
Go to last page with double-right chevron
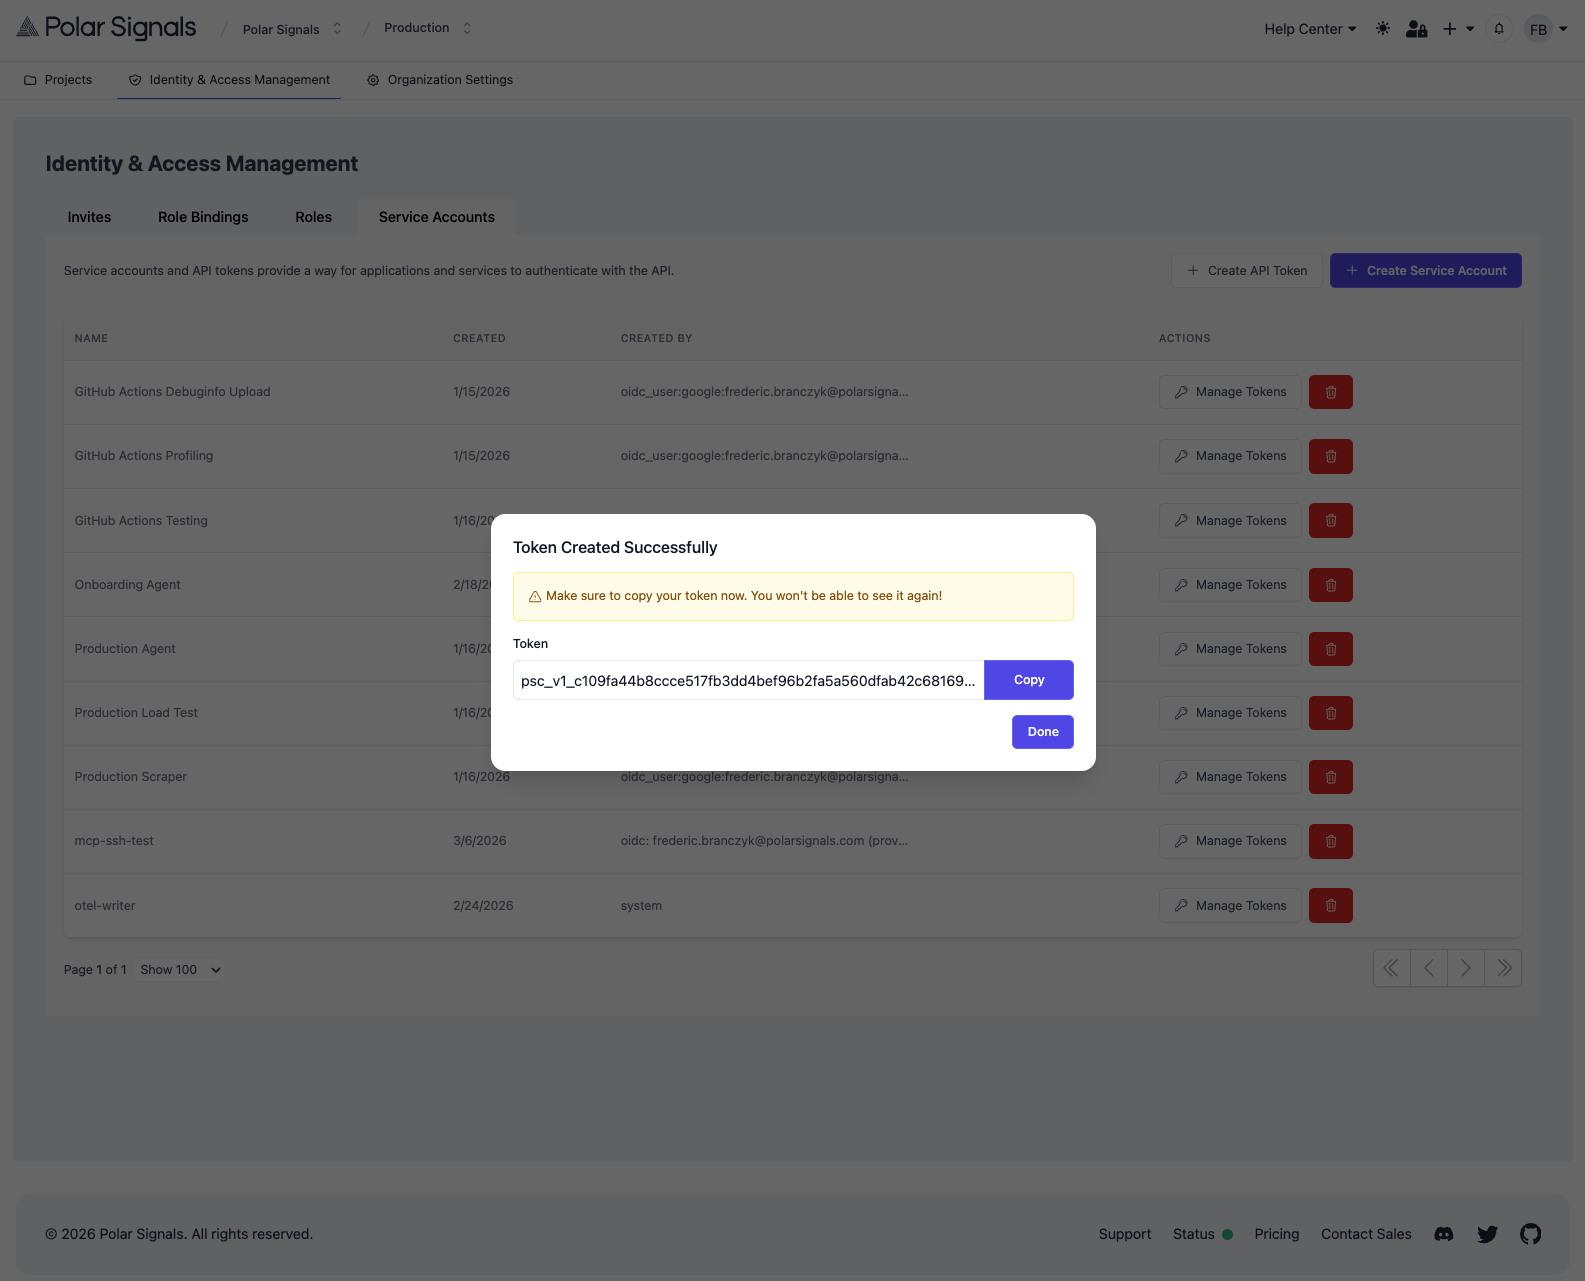[x=1503, y=968]
